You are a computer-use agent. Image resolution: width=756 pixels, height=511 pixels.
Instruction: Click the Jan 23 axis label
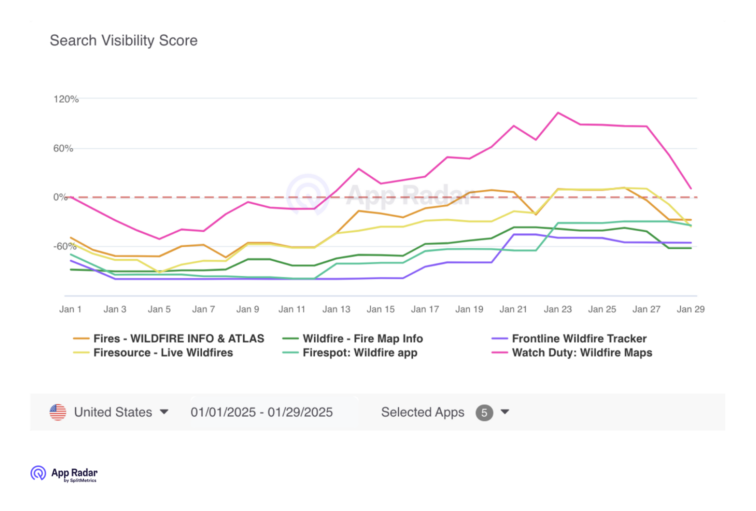tap(558, 309)
